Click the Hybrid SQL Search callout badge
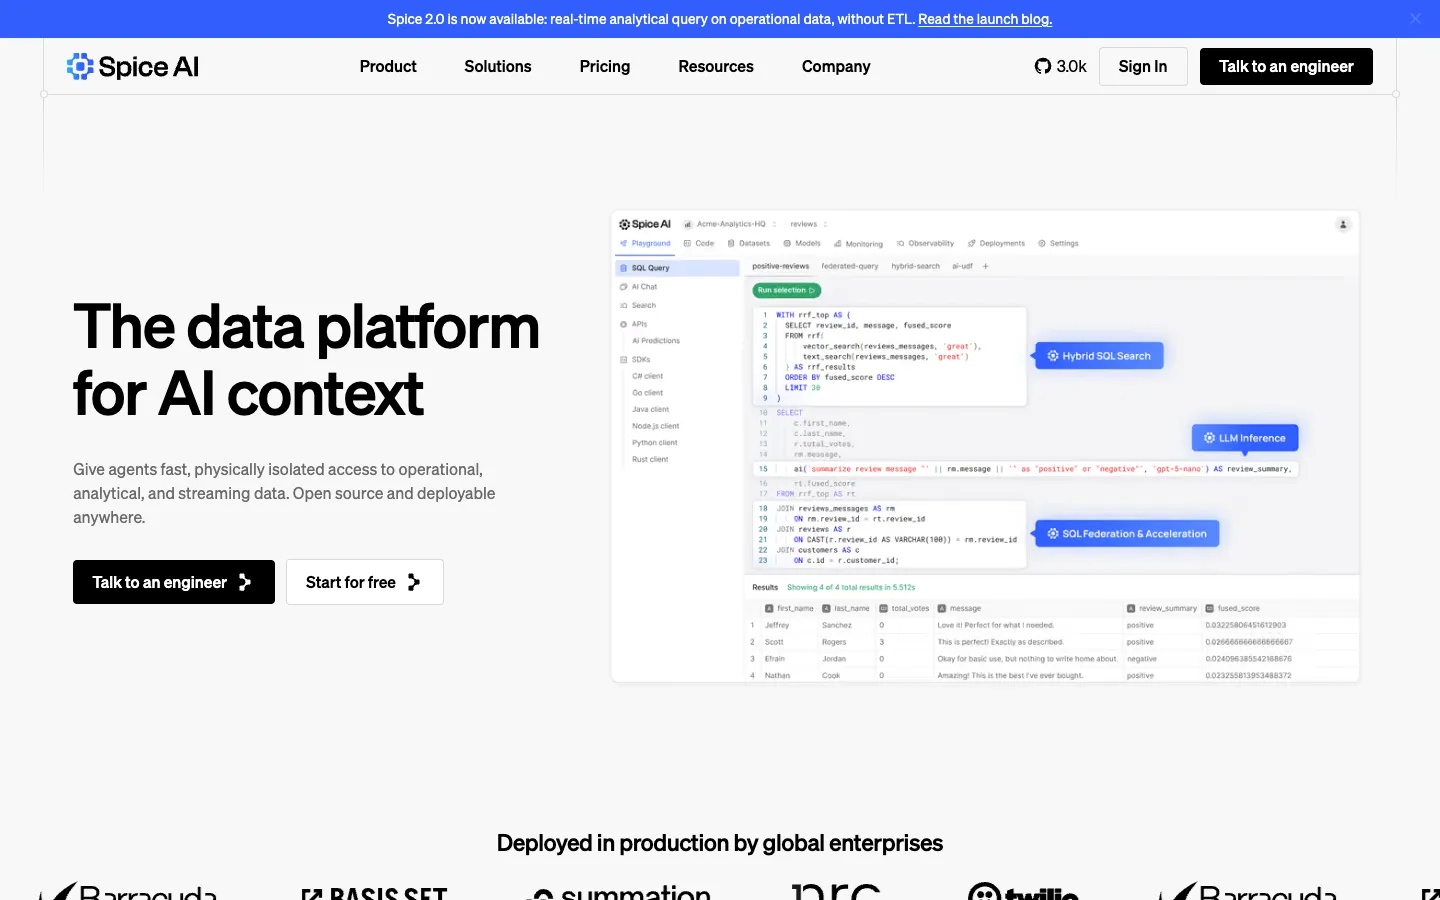This screenshot has width=1440, height=900. pyautogui.click(x=1099, y=356)
